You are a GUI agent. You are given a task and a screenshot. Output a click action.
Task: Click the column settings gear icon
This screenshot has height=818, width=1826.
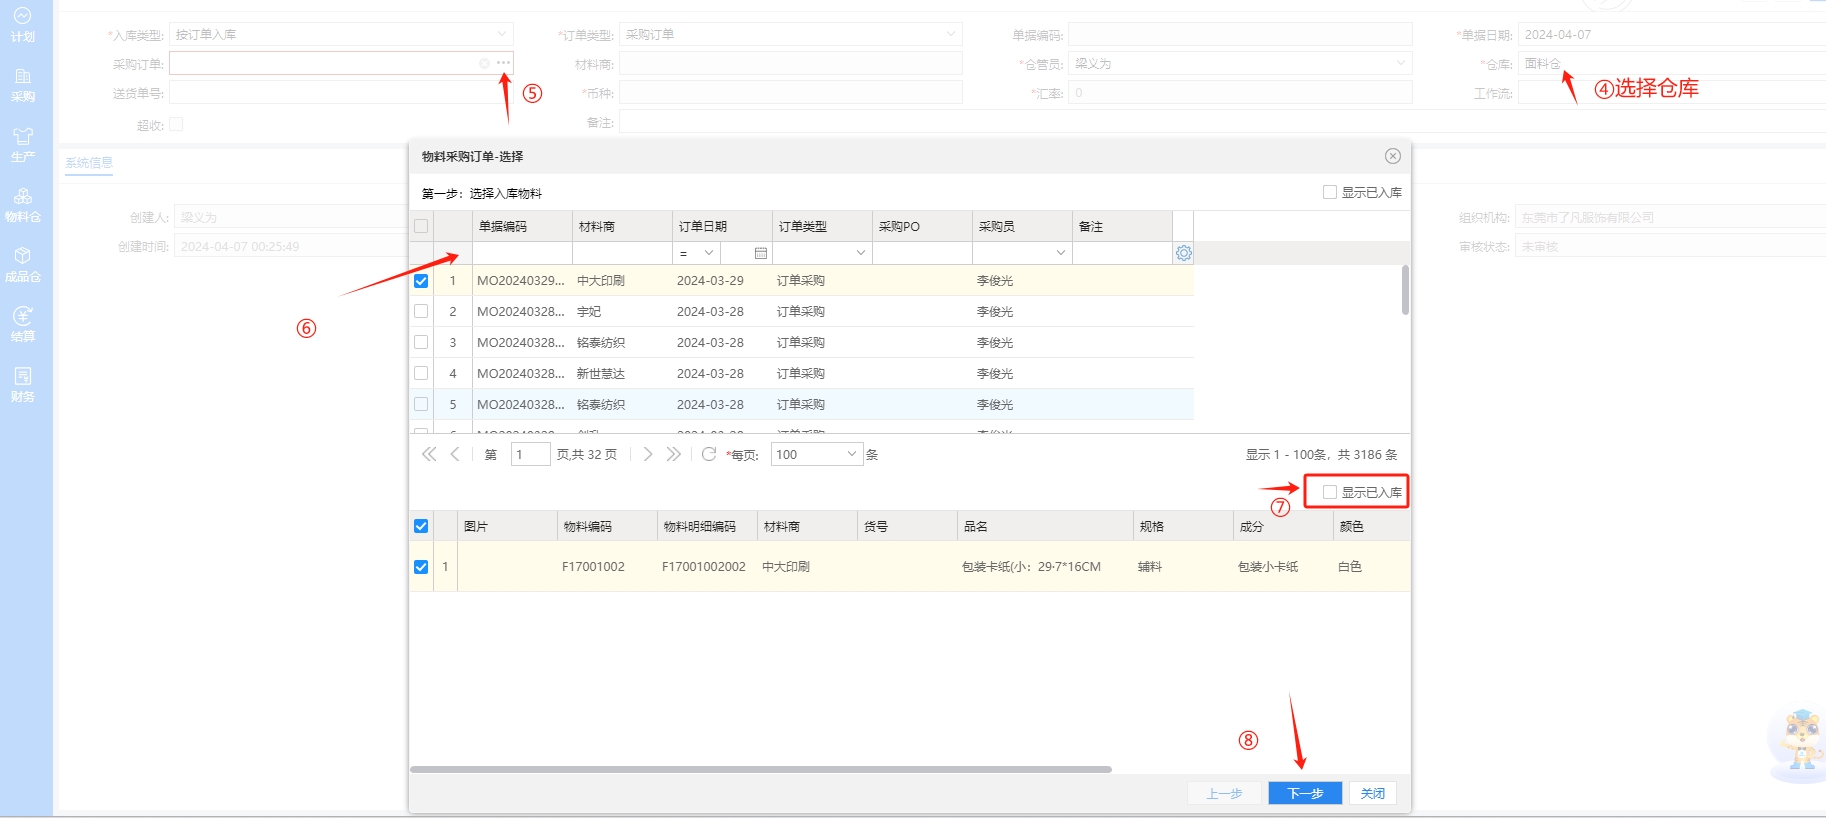click(x=1184, y=254)
